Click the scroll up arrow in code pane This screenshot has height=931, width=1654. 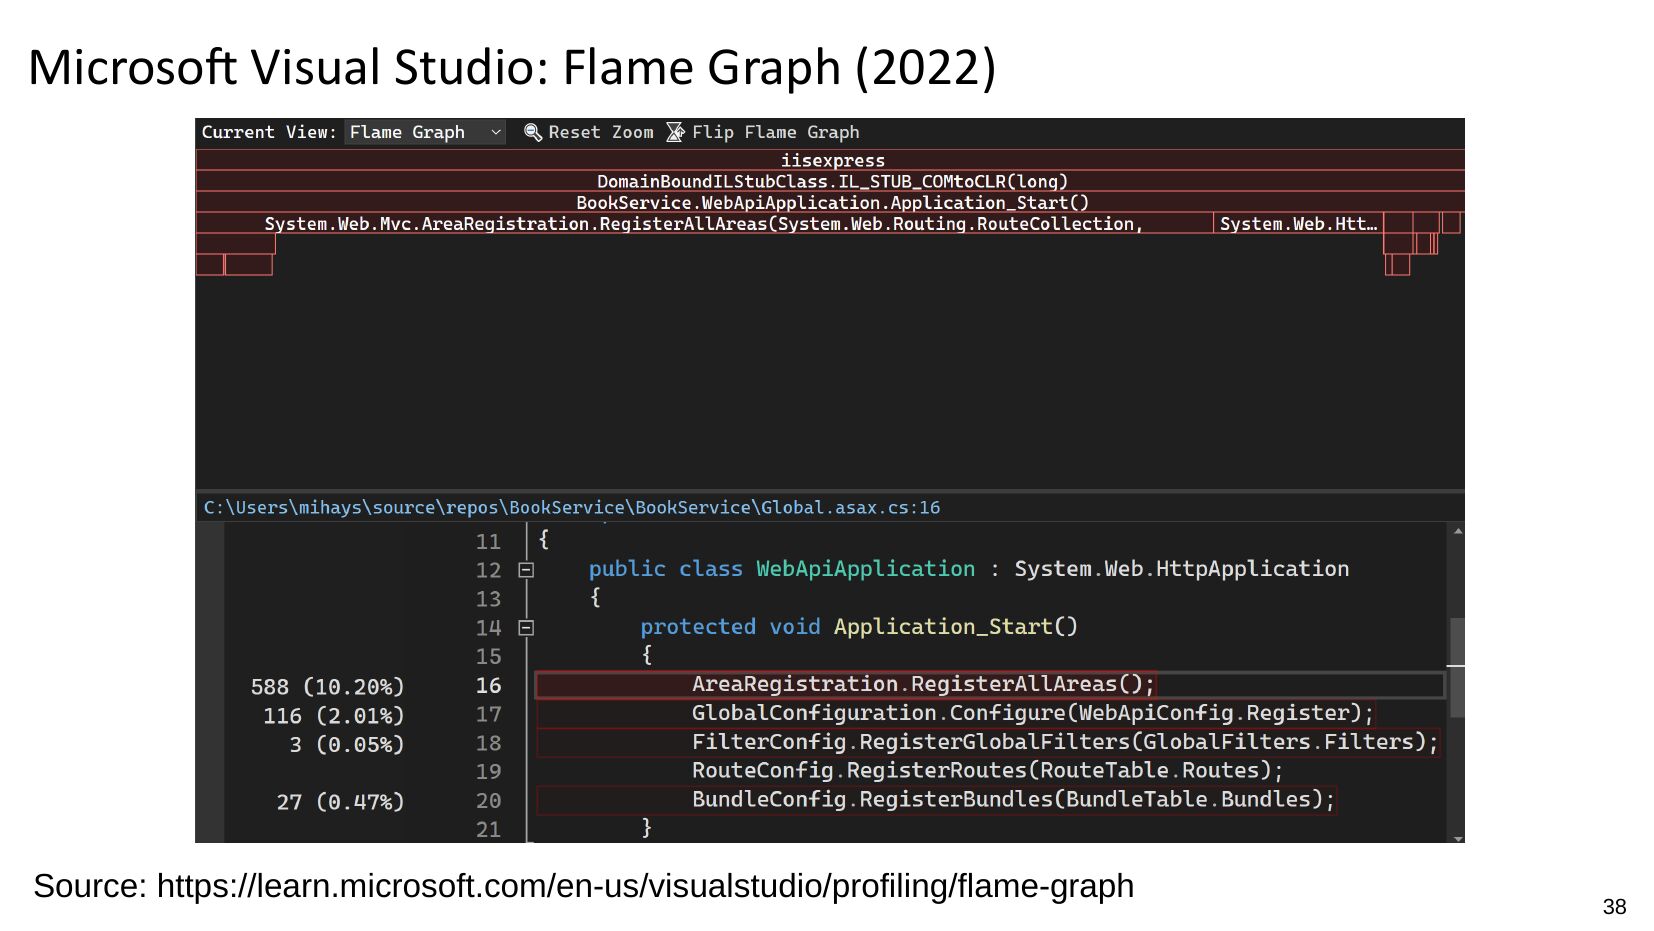[x=1457, y=532]
